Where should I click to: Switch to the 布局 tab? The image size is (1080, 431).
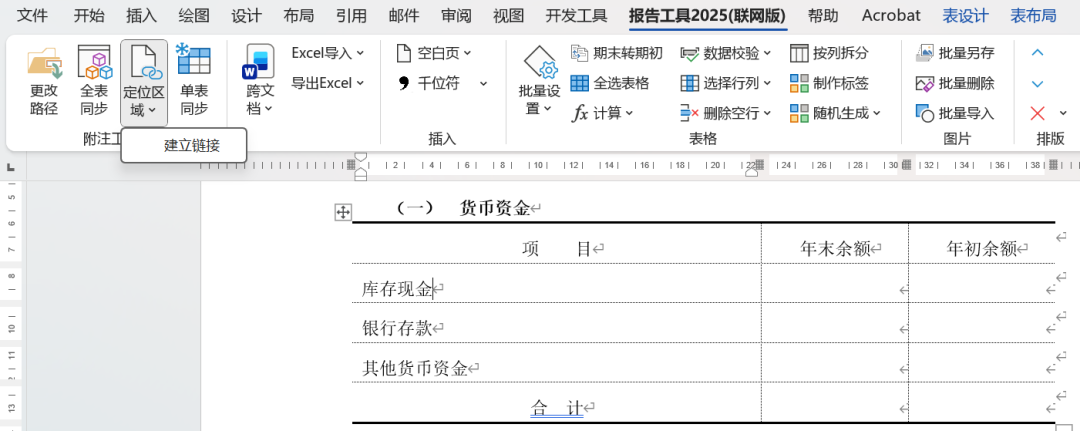298,15
